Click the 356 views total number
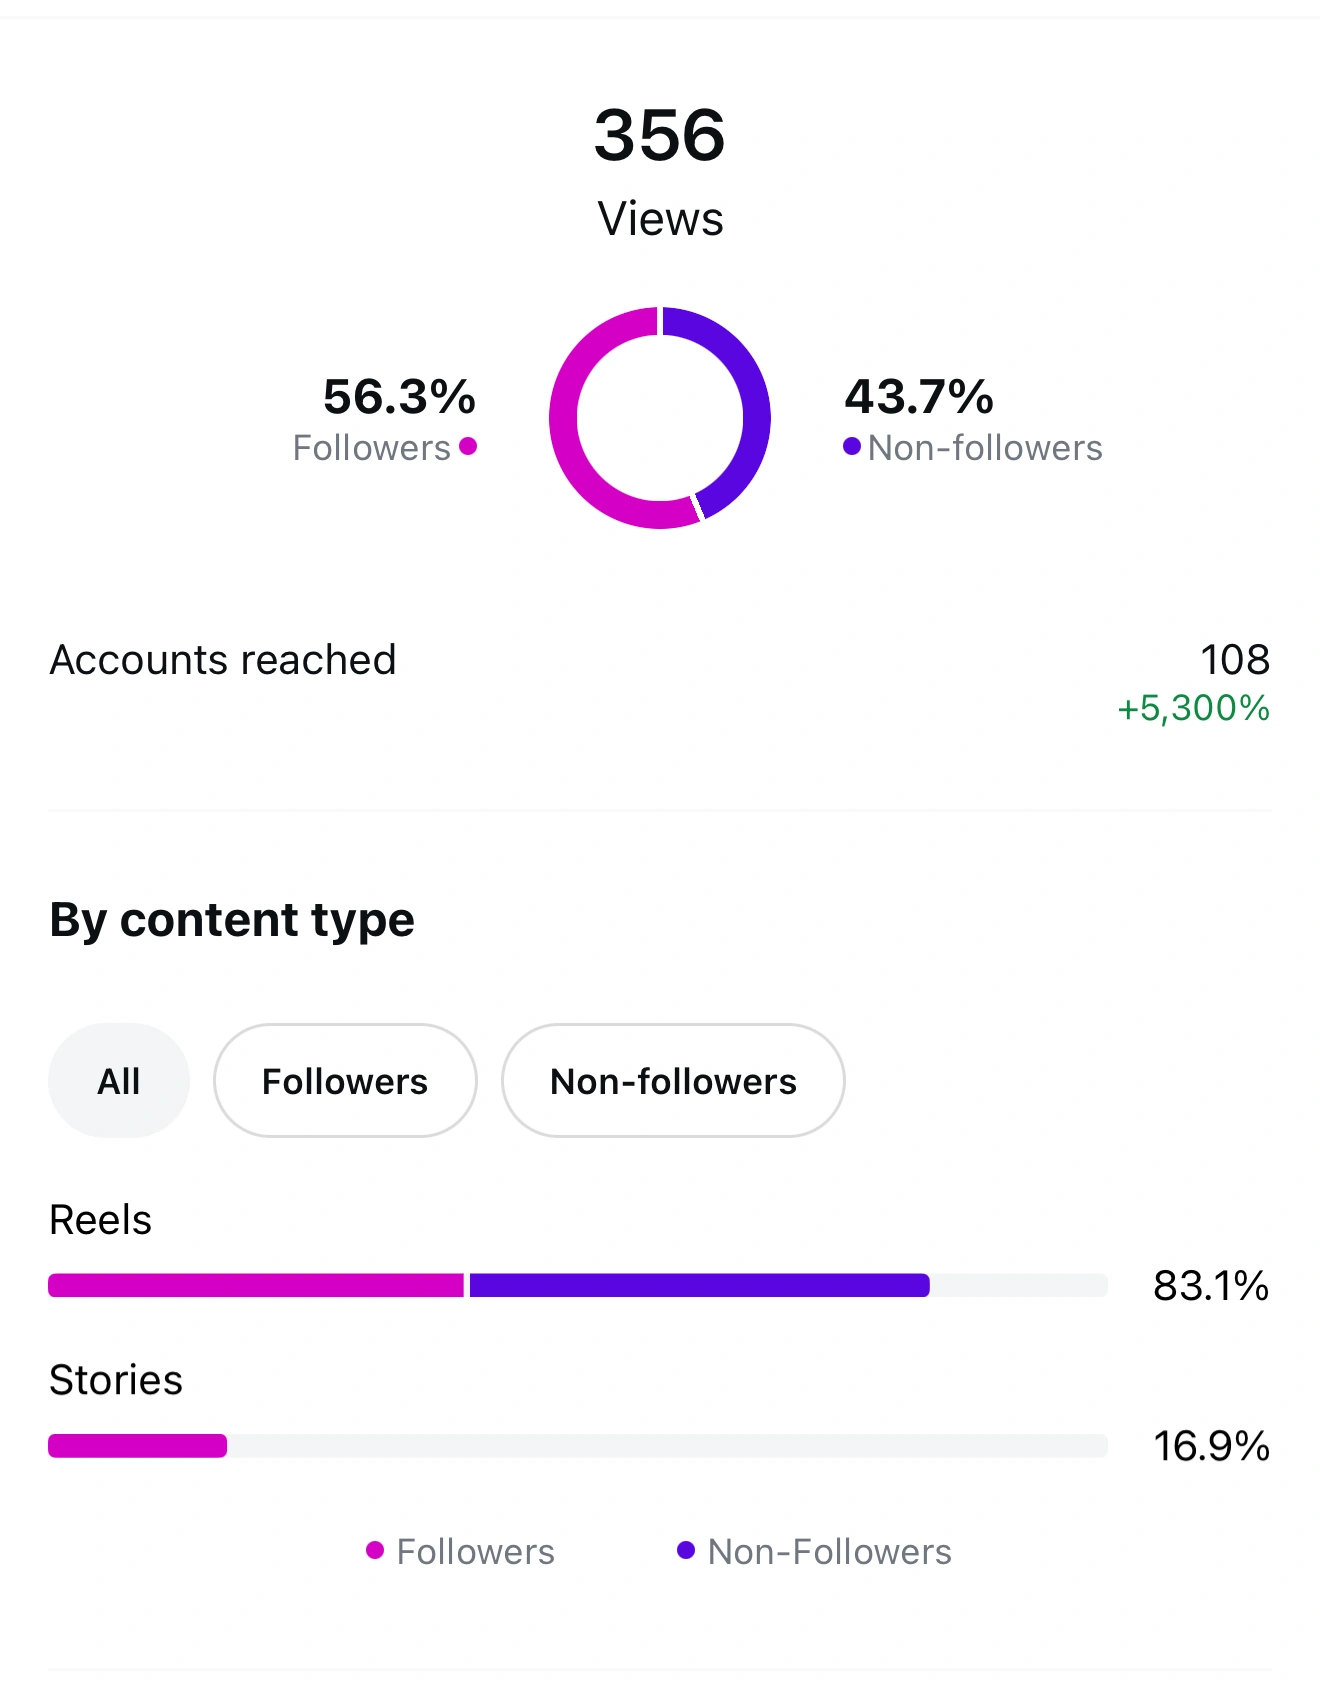Image resolution: width=1320 pixels, height=1688 pixels. (x=660, y=135)
